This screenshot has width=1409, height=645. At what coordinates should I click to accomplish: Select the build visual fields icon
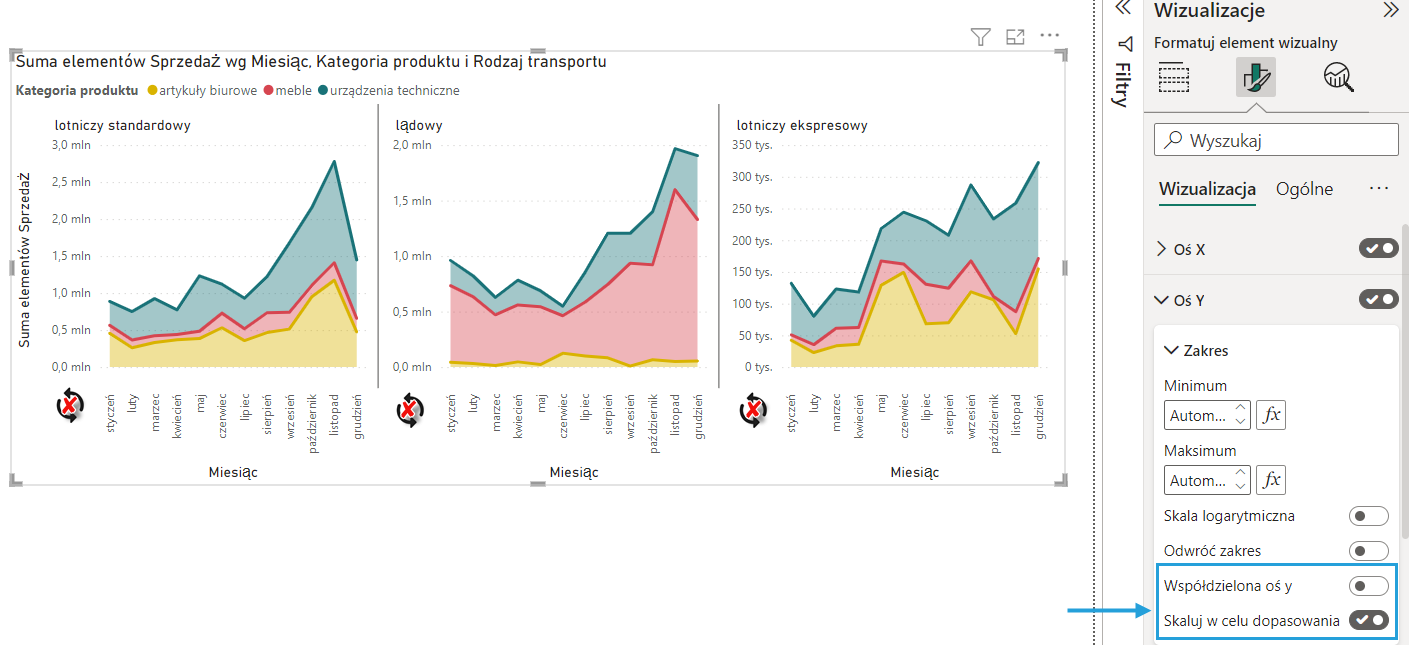(1174, 77)
